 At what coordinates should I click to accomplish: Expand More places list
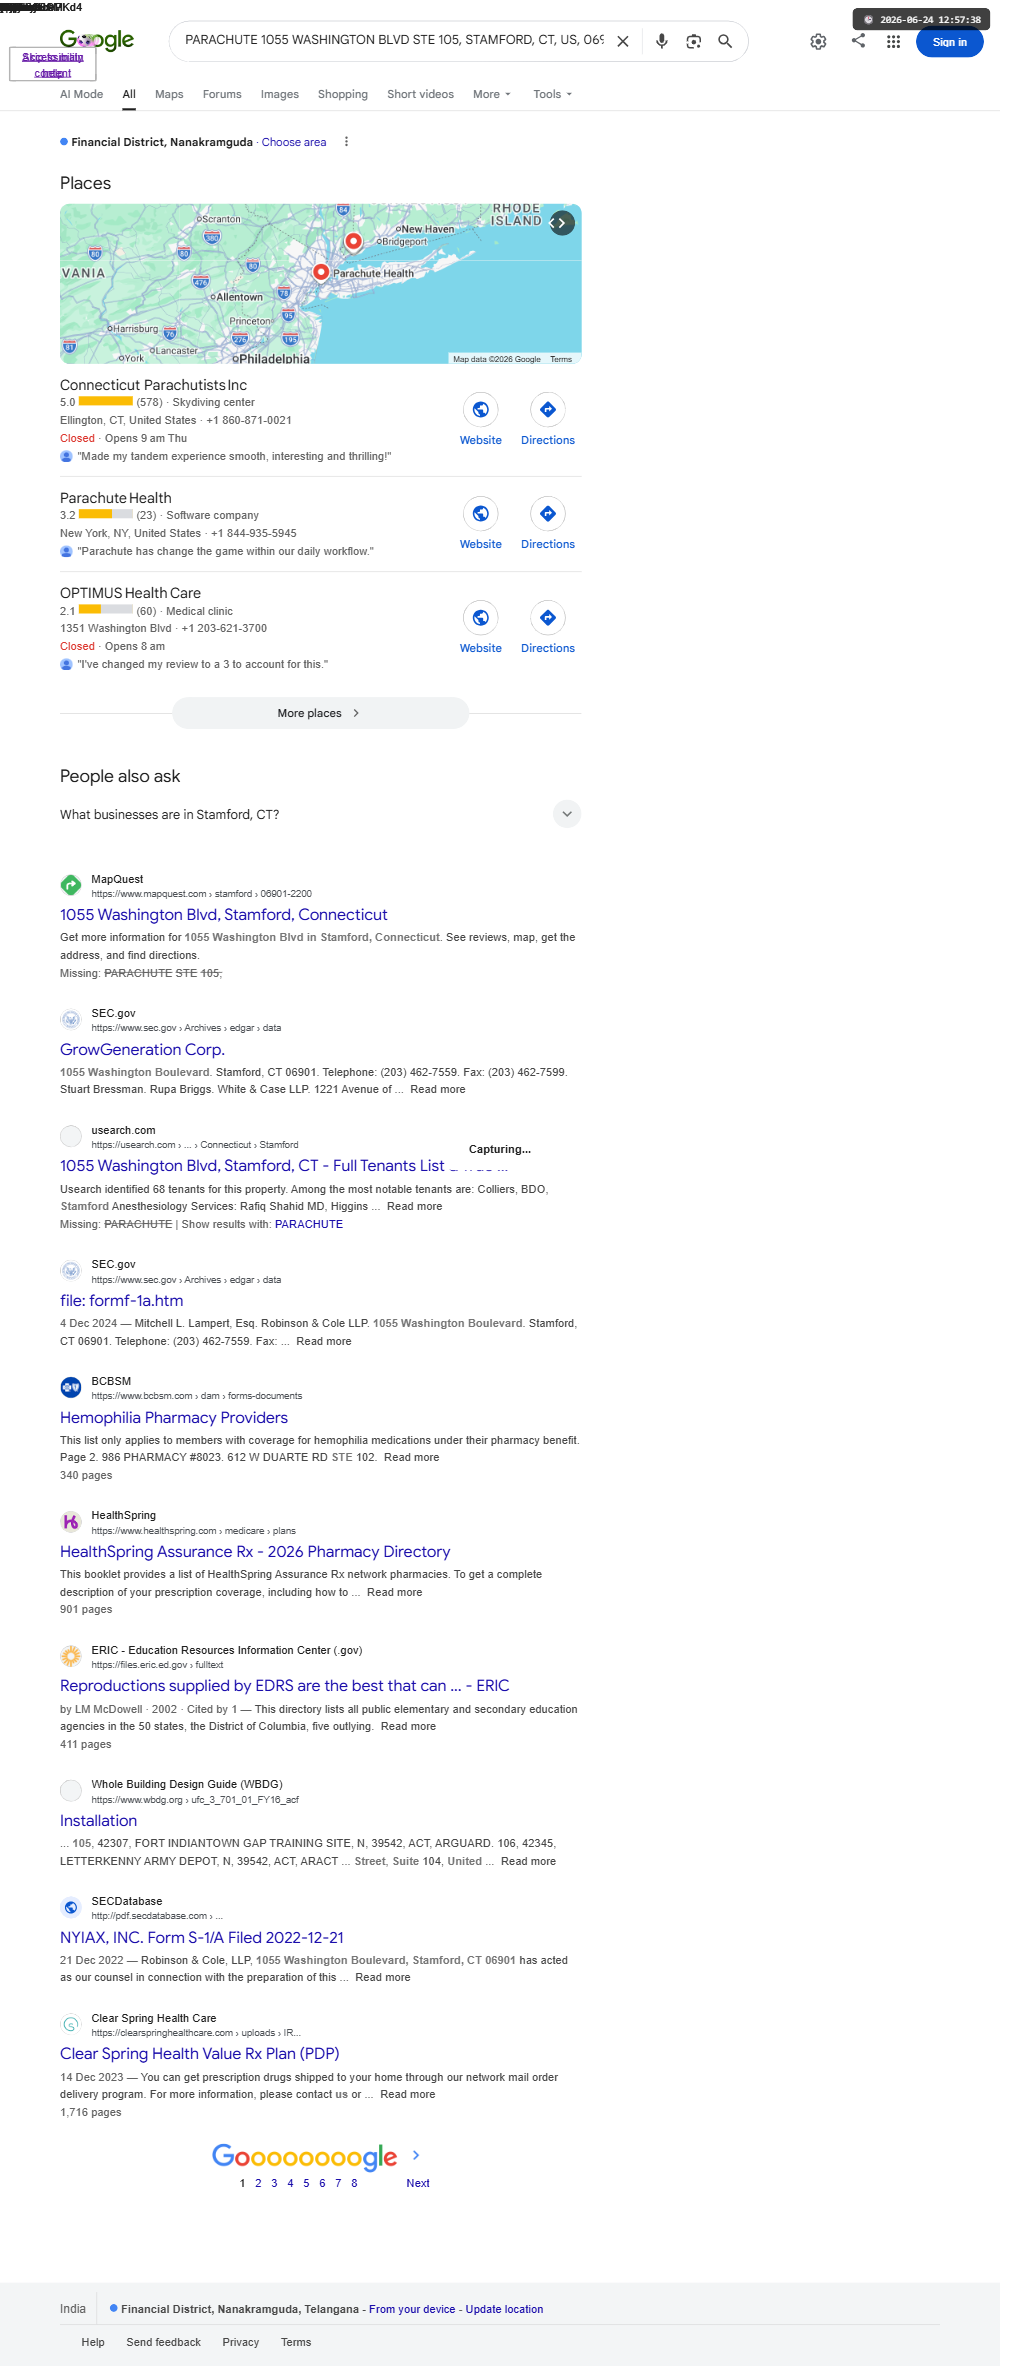click(x=320, y=713)
